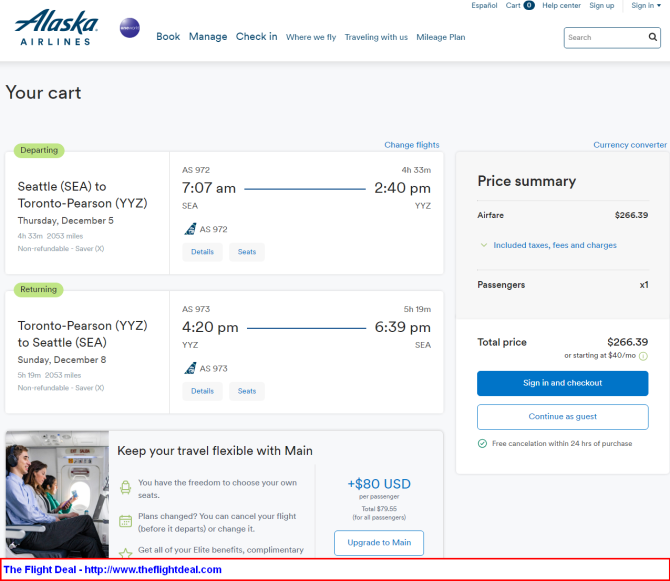Open Traveling with us menu
This screenshot has width=670, height=581.
pos(376,37)
